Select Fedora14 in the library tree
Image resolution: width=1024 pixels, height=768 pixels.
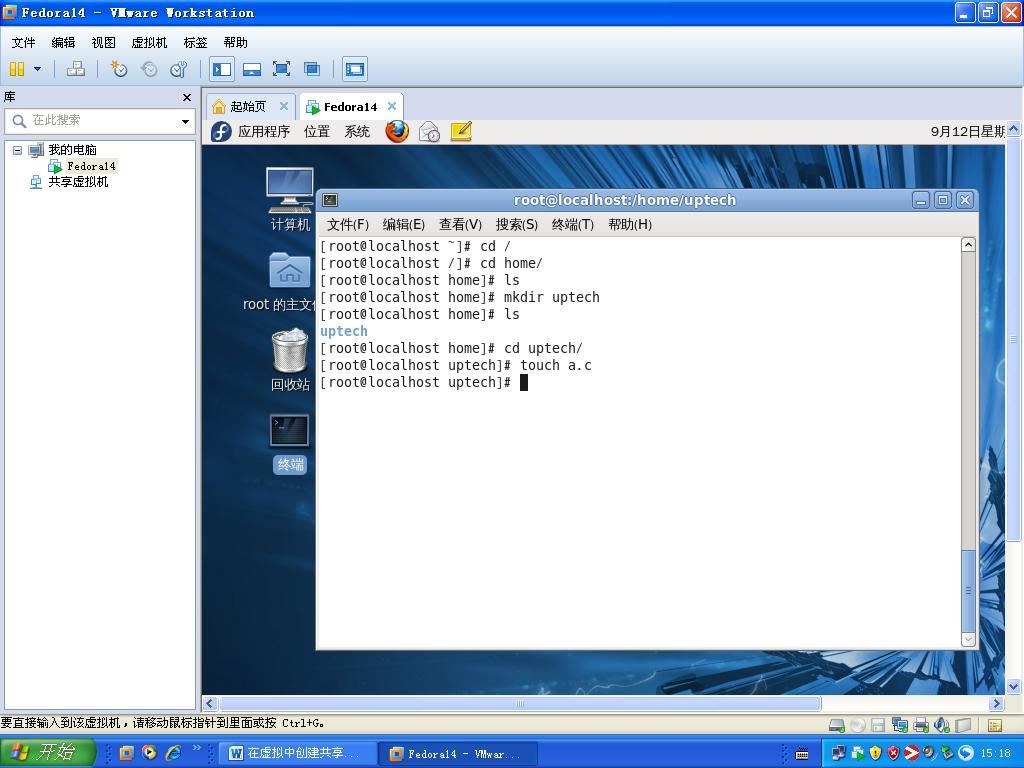coord(82,166)
